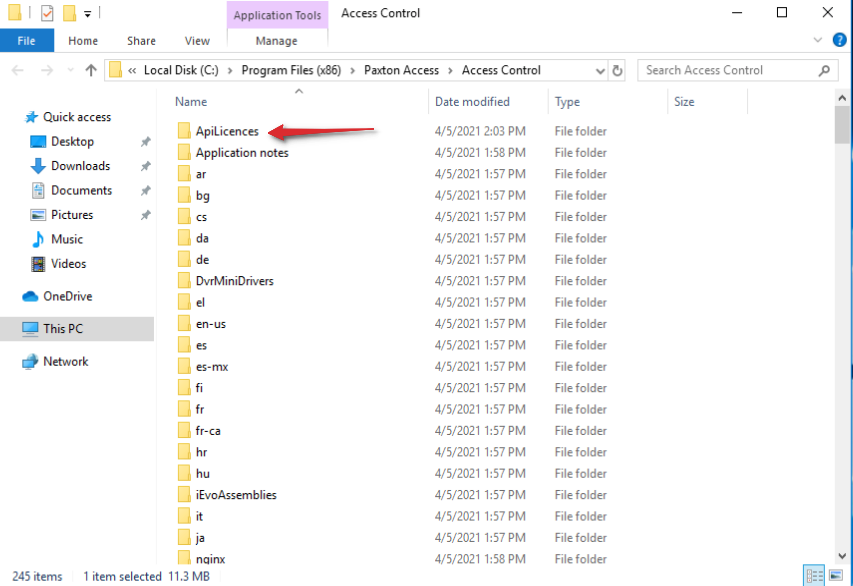
Task: Navigate up one folder level
Action: tap(91, 70)
